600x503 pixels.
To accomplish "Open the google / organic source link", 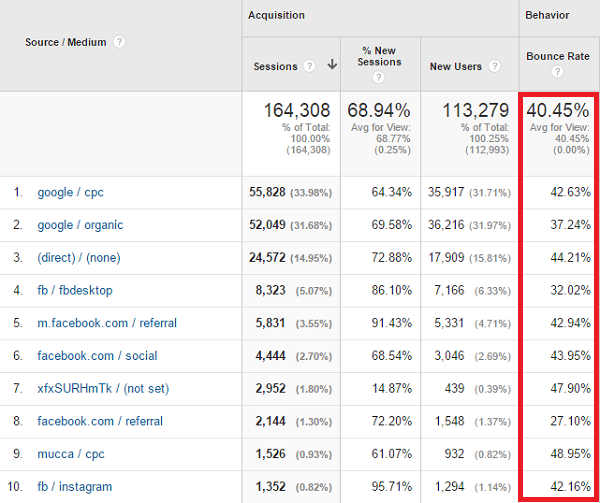I will click(x=80, y=225).
